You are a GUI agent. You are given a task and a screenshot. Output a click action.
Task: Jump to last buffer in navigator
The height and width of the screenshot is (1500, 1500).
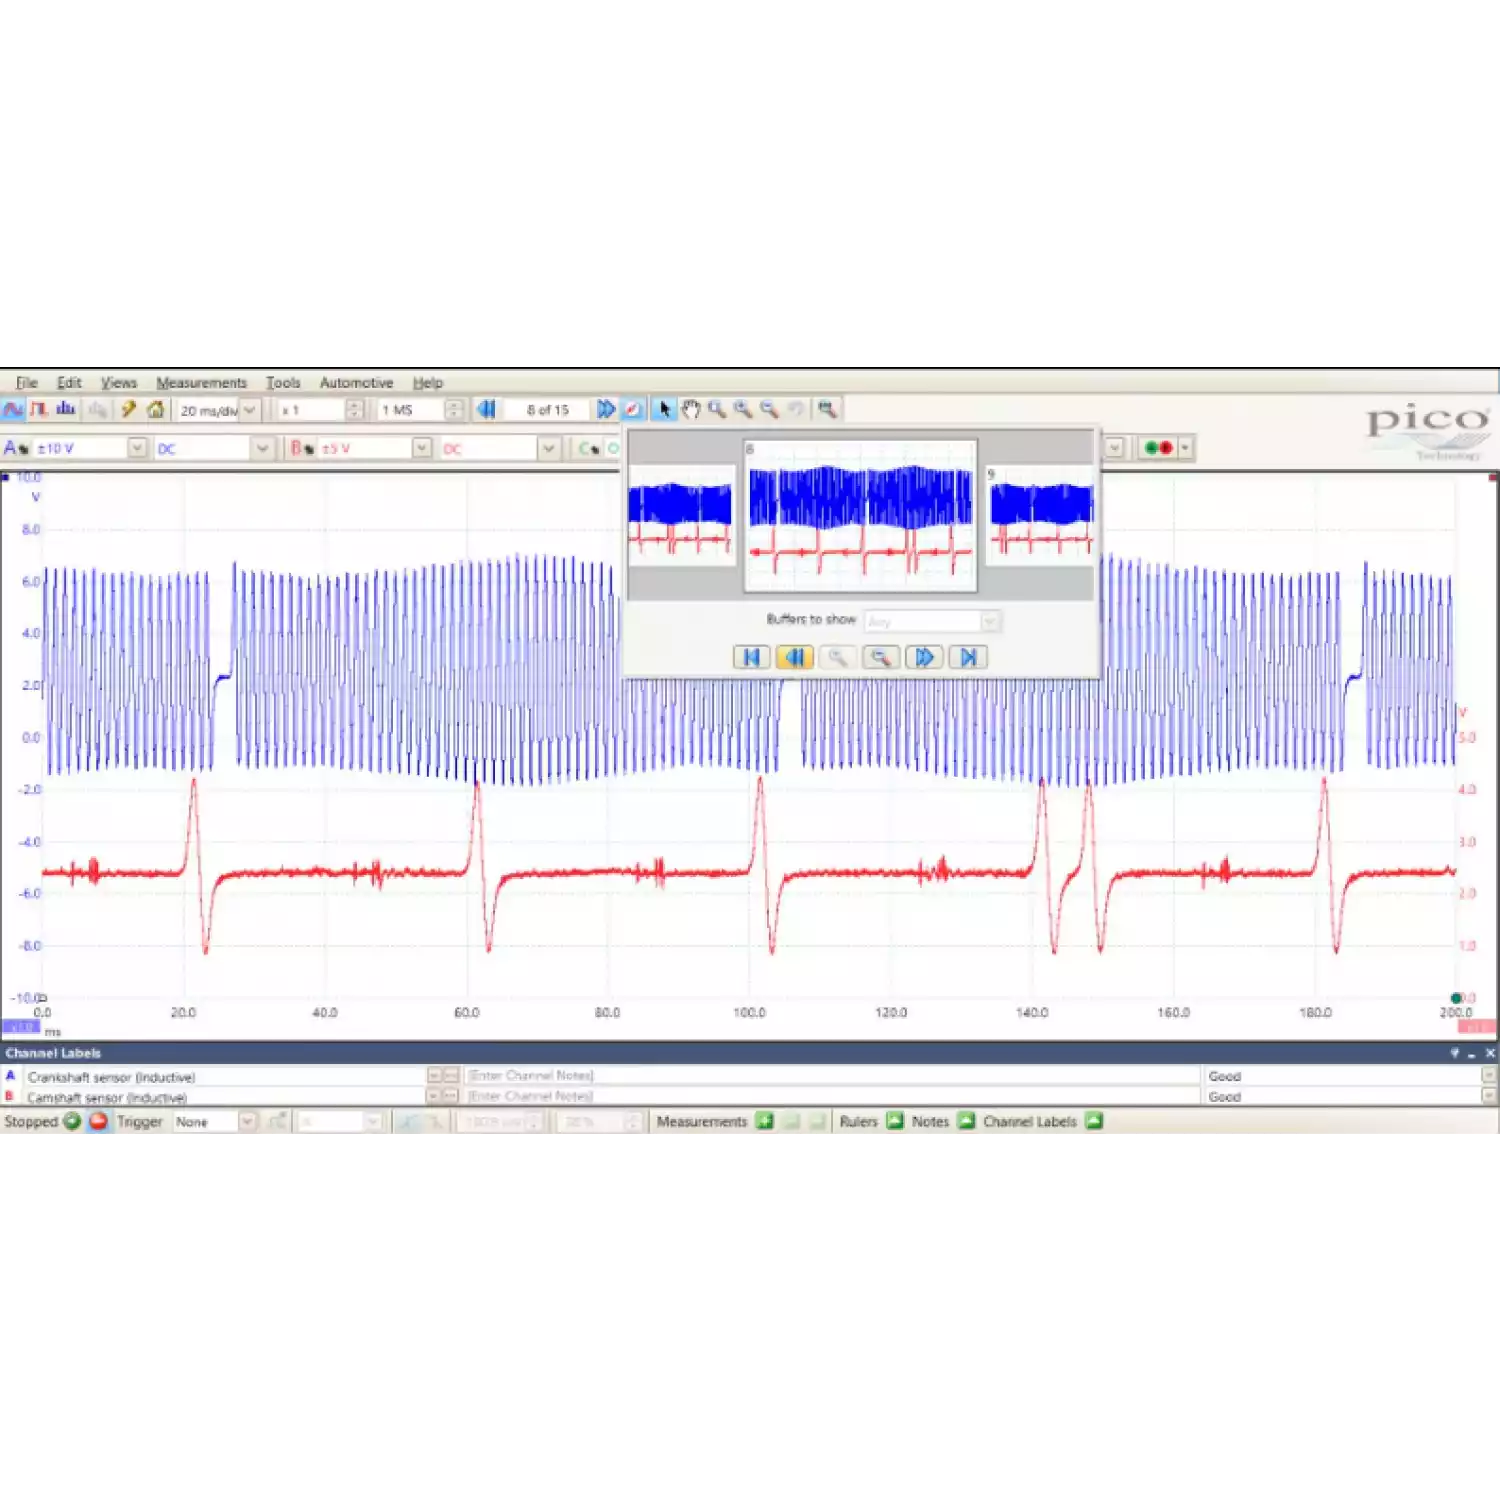tap(968, 657)
